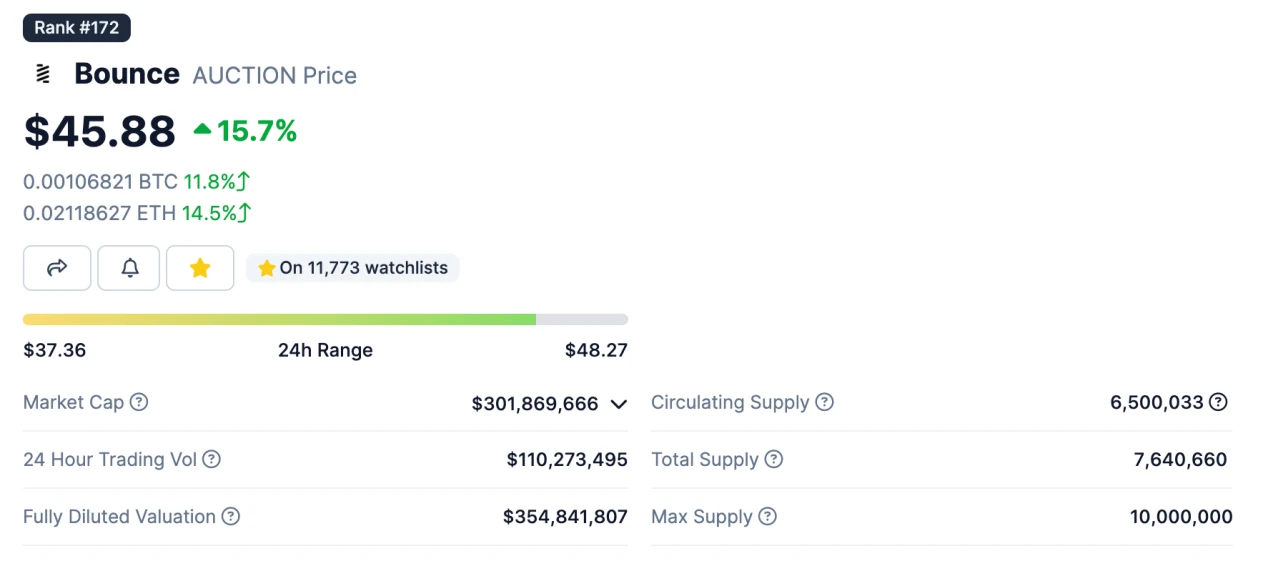
Task: Open 24 Hour Trading Vol info icon
Action: tap(211, 459)
